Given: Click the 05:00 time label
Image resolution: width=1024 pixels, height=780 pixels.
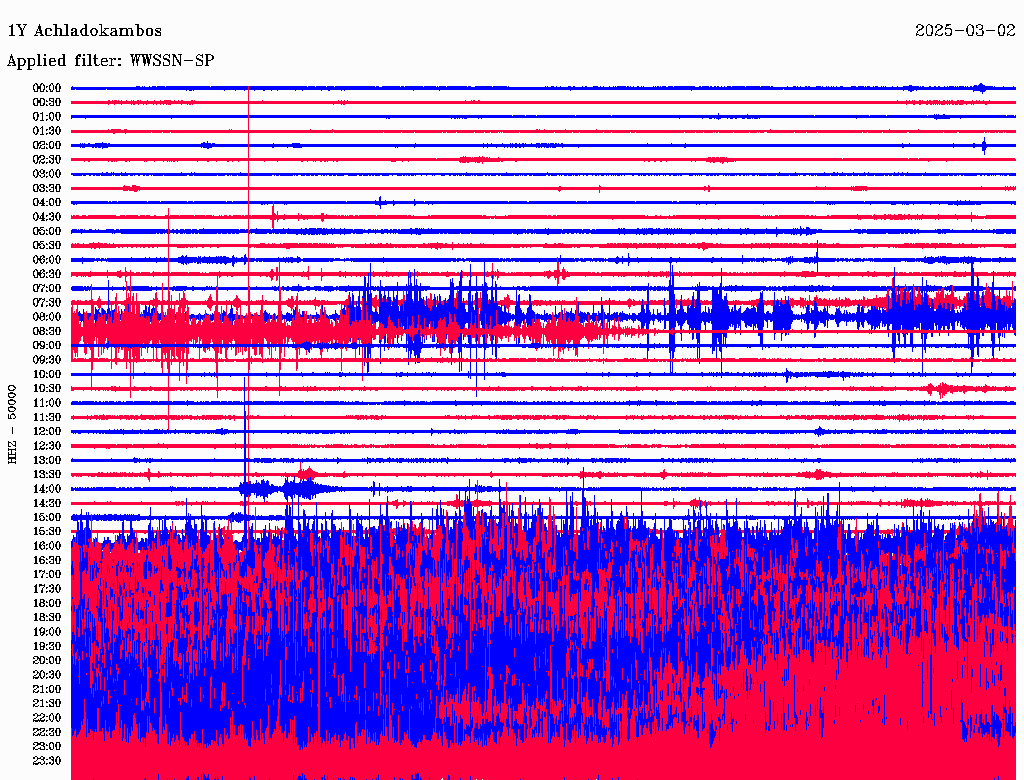Looking at the screenshot, I should (x=47, y=231).
